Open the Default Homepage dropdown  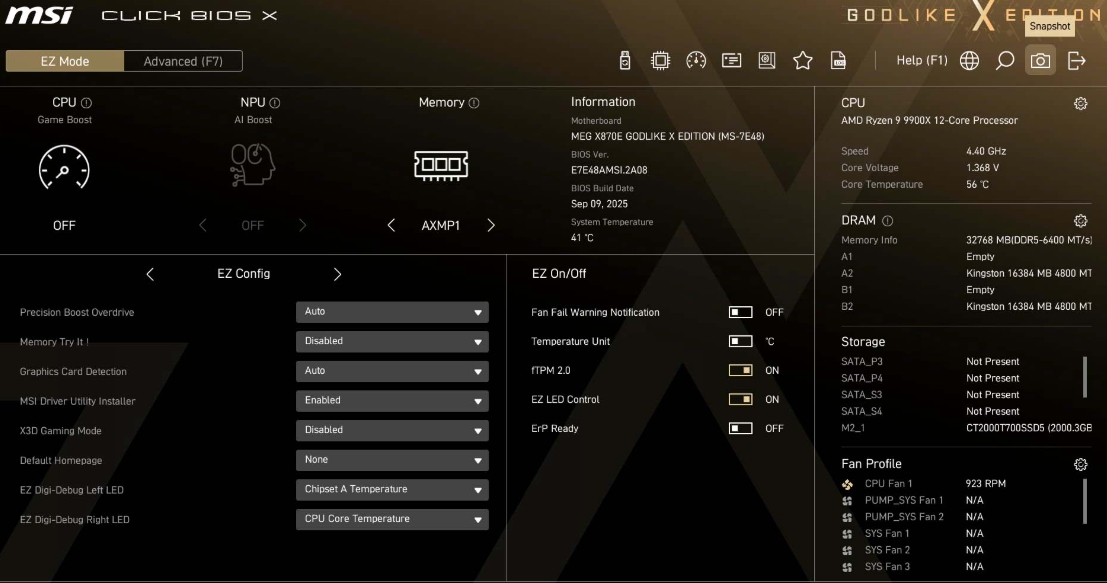click(x=392, y=460)
